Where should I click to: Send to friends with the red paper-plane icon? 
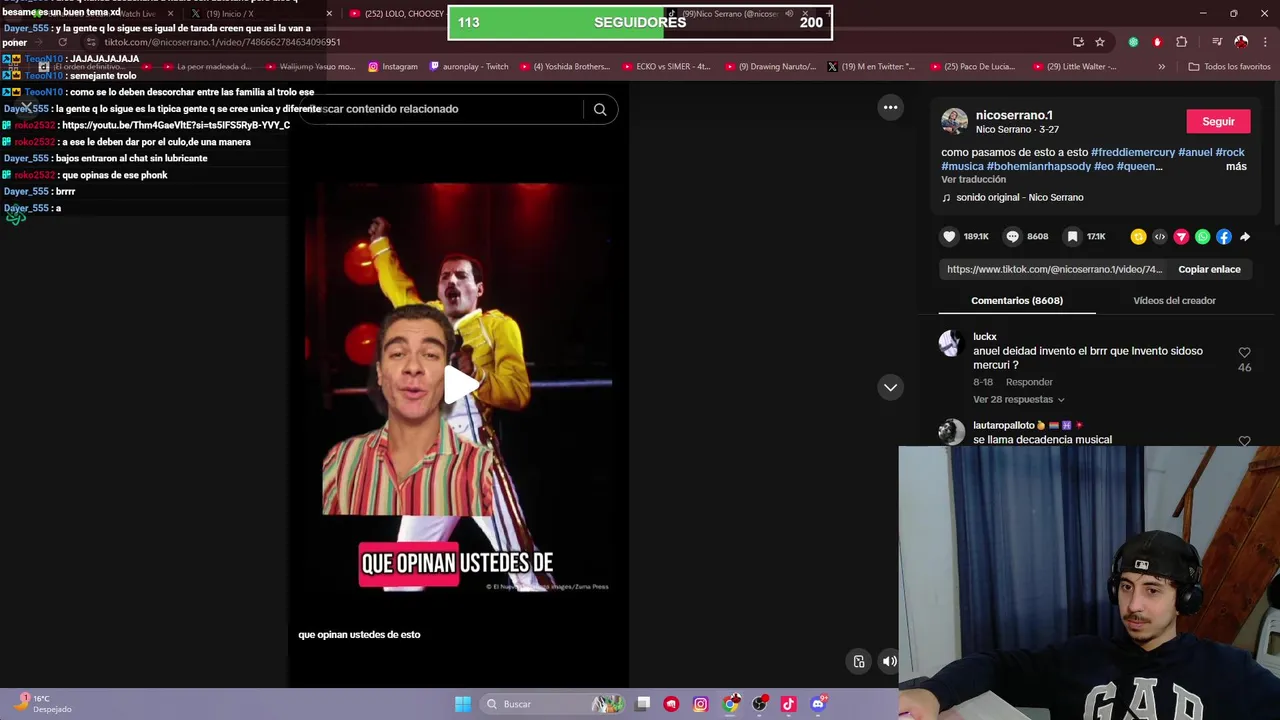1181,237
